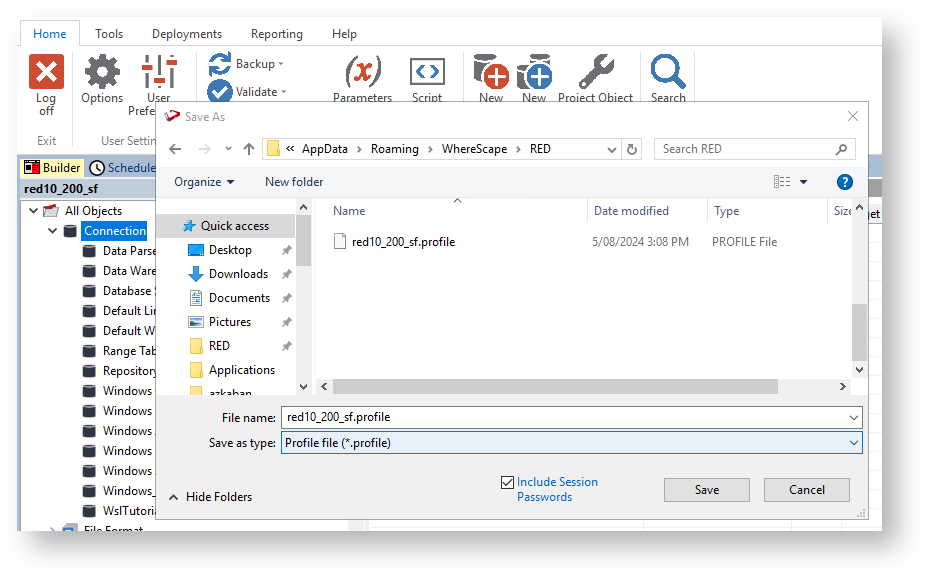930x579 pixels.
Task: Collapse the All Objects tree node
Action: point(34,211)
